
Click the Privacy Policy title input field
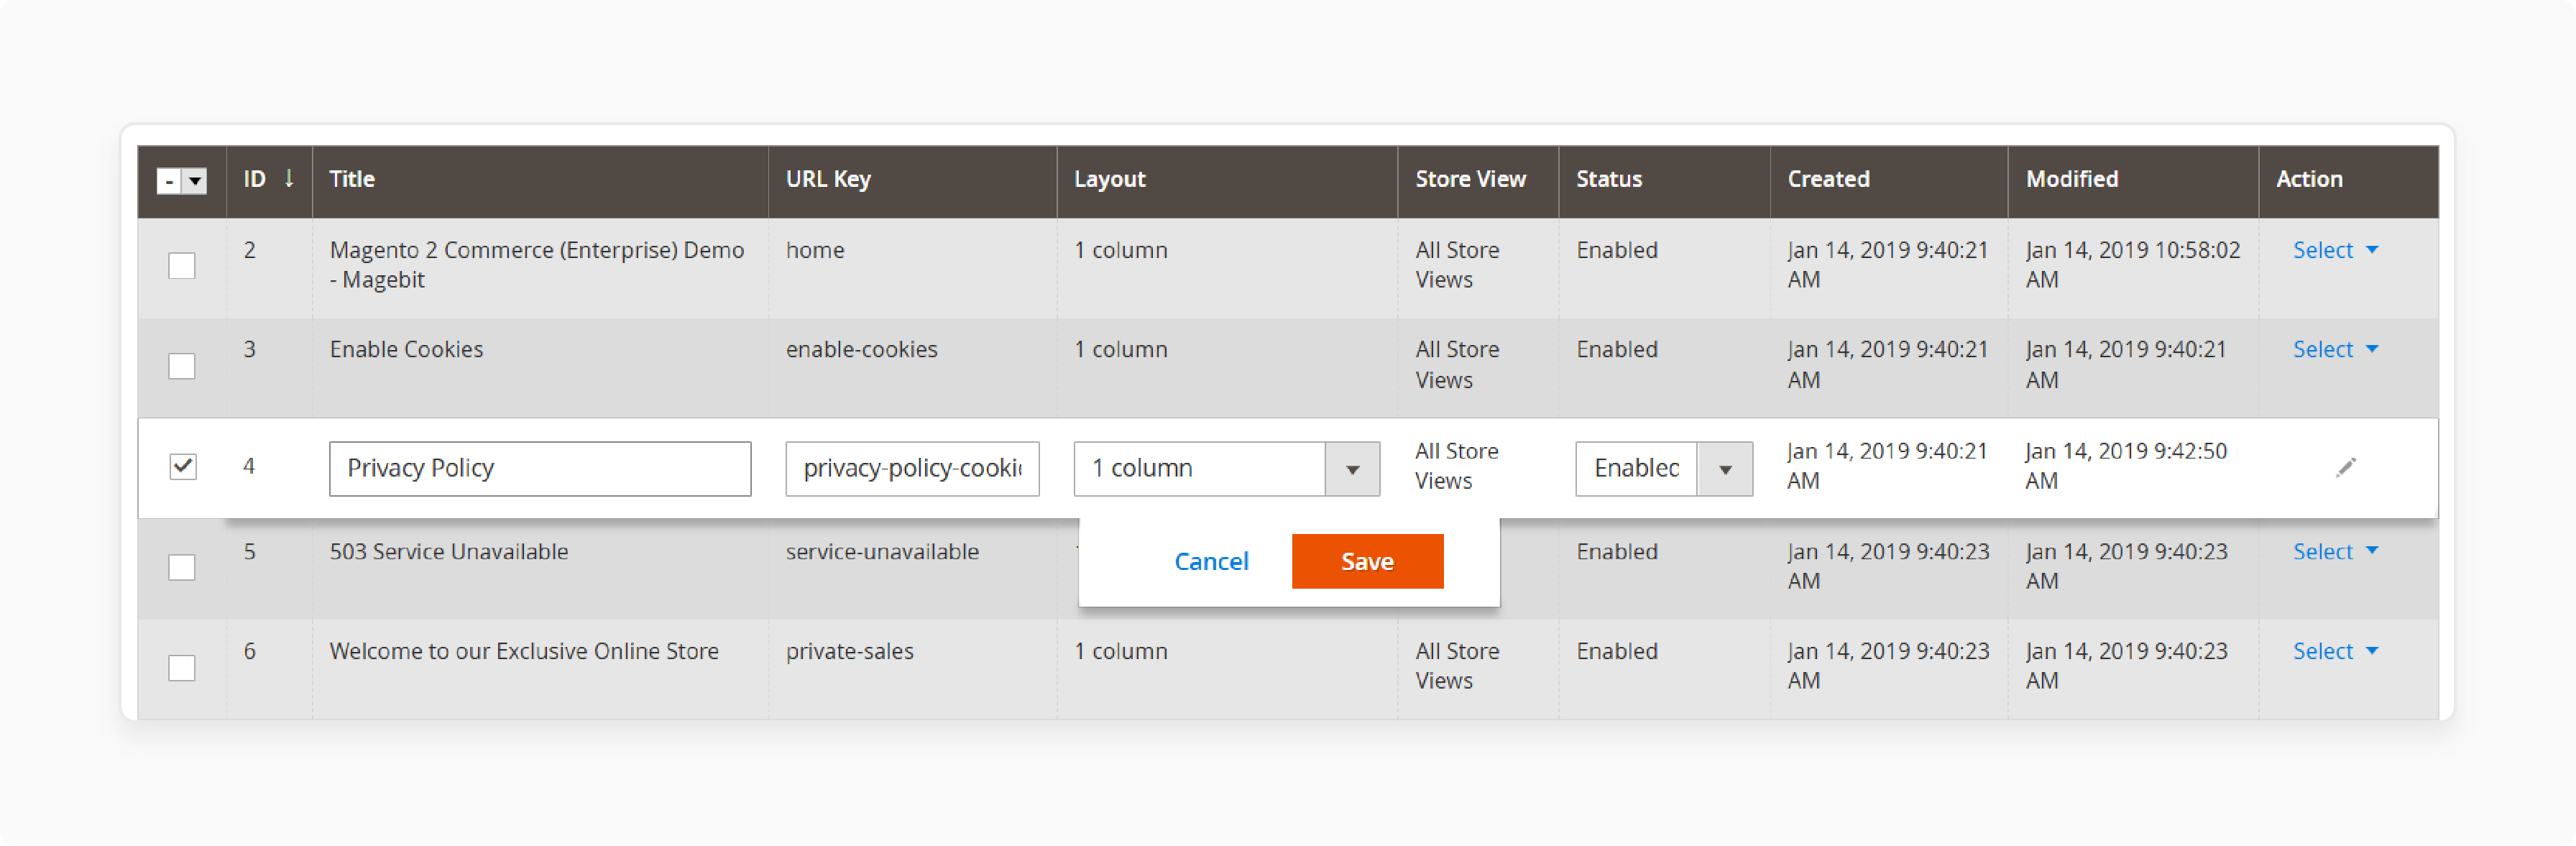(540, 468)
